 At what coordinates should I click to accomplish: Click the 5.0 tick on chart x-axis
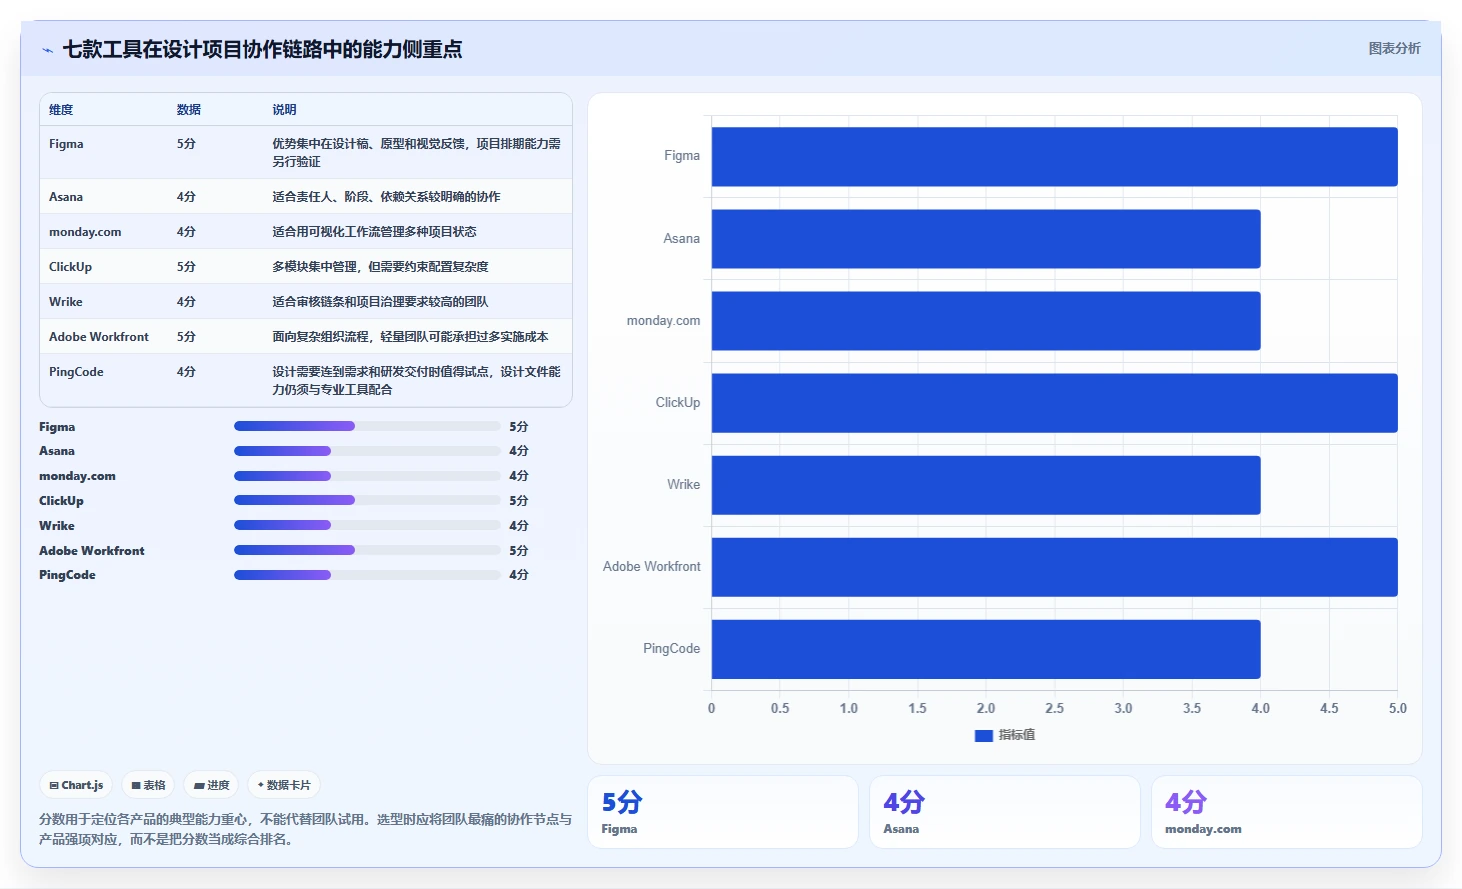(1397, 708)
